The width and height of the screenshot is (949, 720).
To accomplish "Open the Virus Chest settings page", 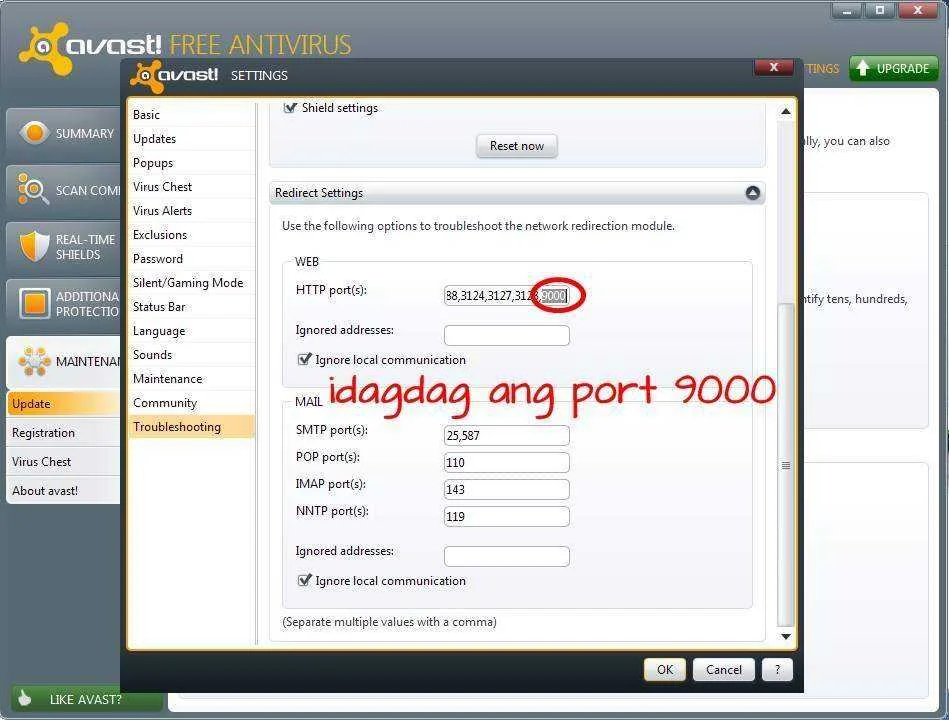I will click(191, 186).
